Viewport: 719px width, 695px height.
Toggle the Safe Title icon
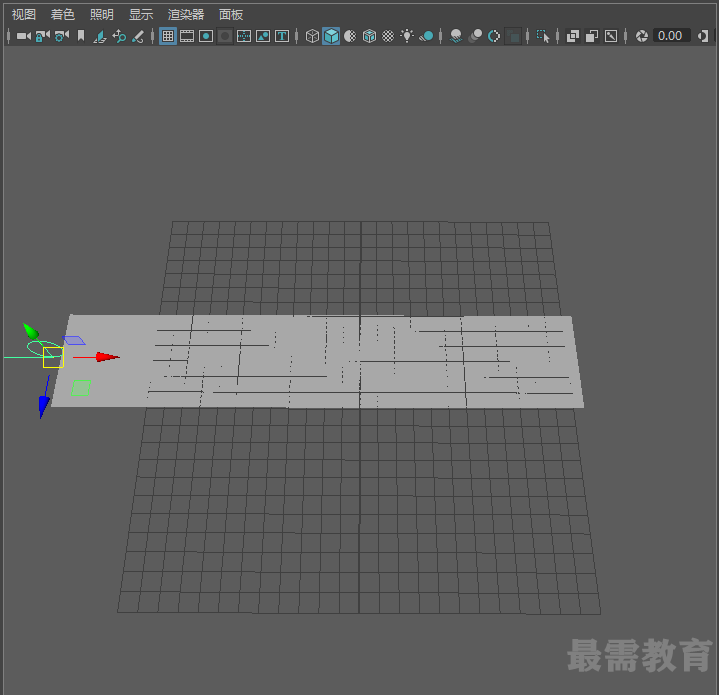[282, 36]
